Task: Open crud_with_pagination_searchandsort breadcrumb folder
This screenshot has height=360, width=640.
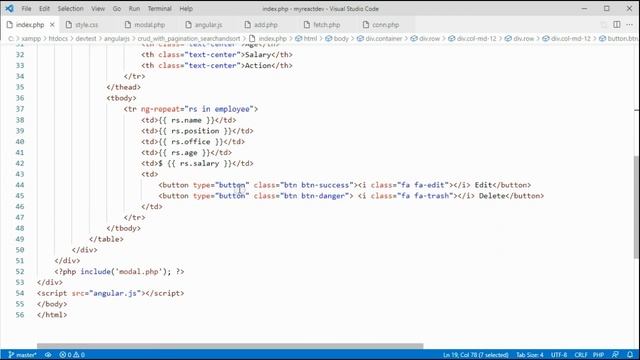Action: [189, 38]
